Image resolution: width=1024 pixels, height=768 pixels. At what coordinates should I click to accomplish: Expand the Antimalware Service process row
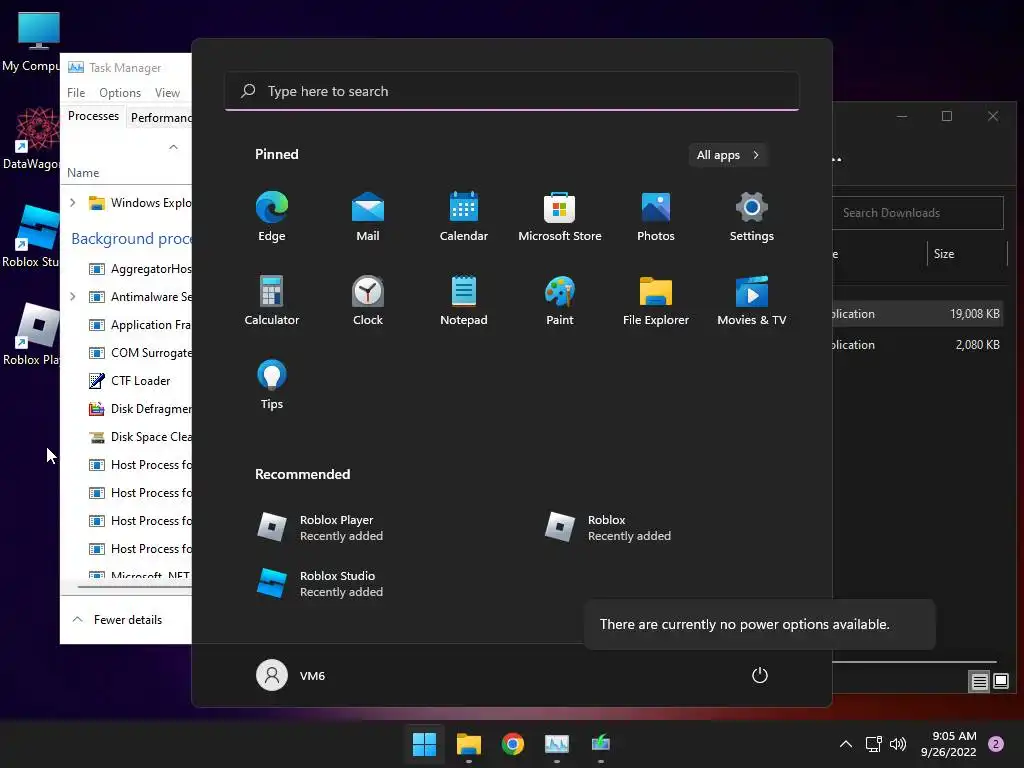[x=72, y=296]
